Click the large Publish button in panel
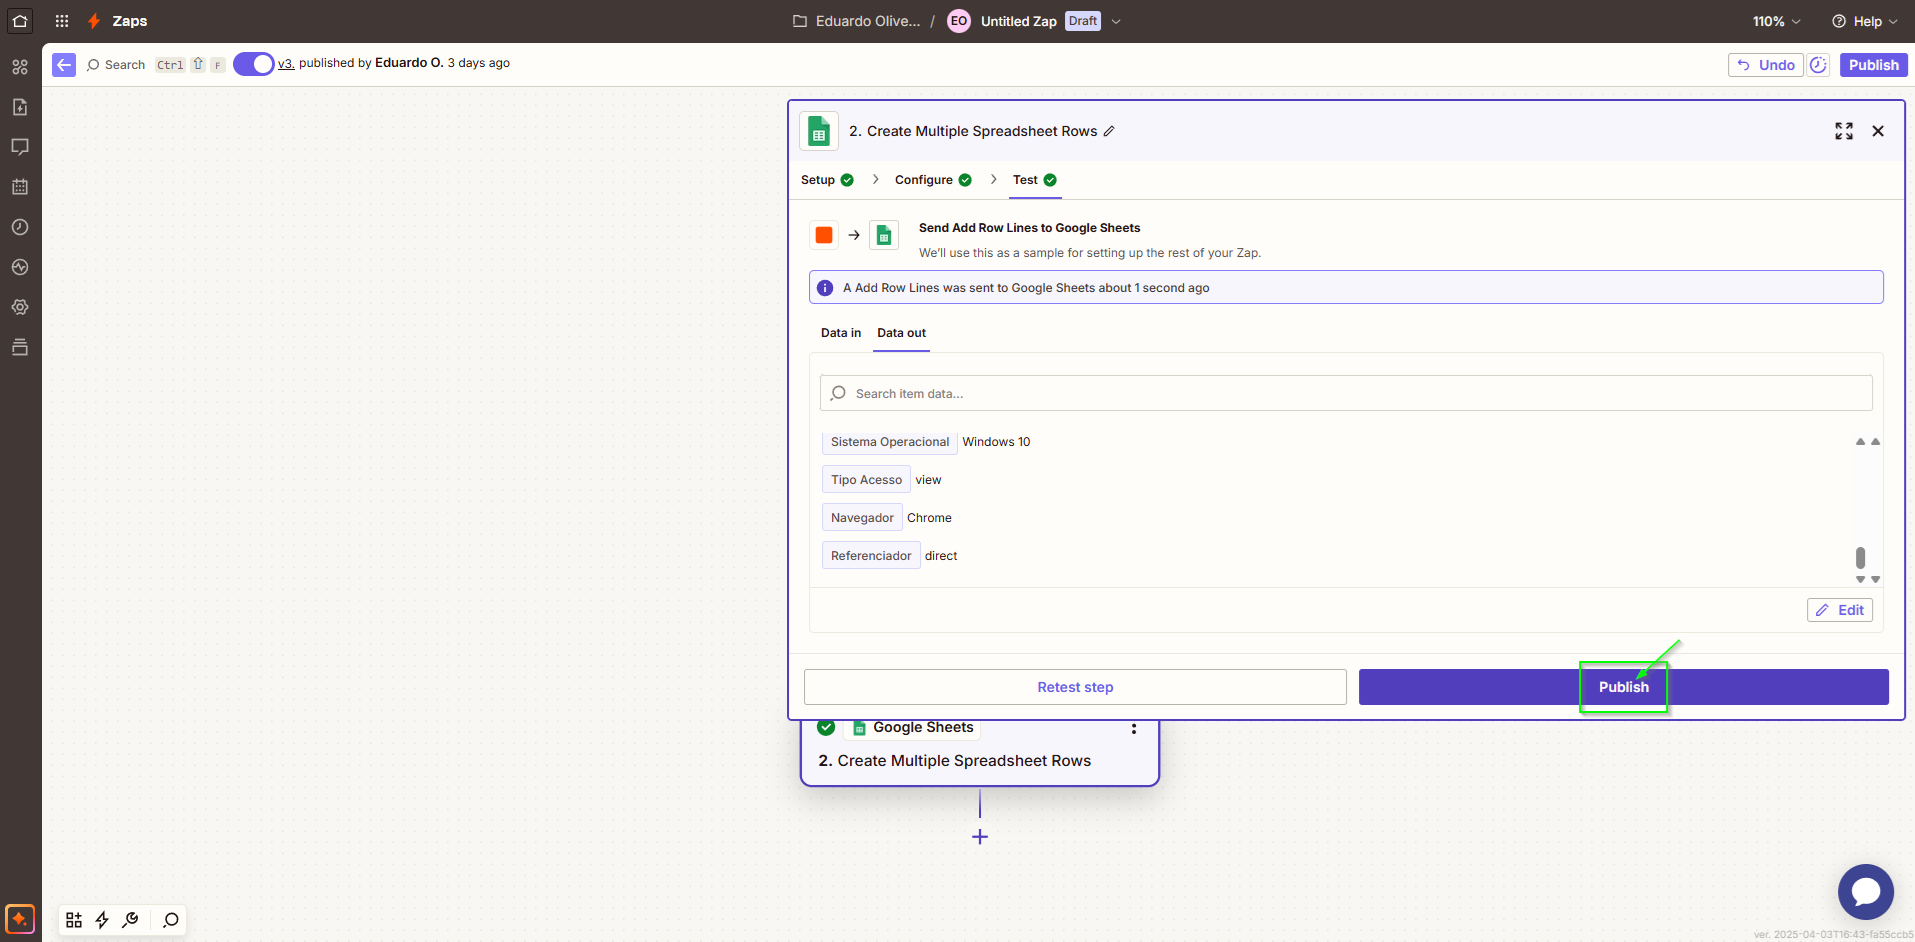This screenshot has width=1915, height=942. tap(1624, 687)
